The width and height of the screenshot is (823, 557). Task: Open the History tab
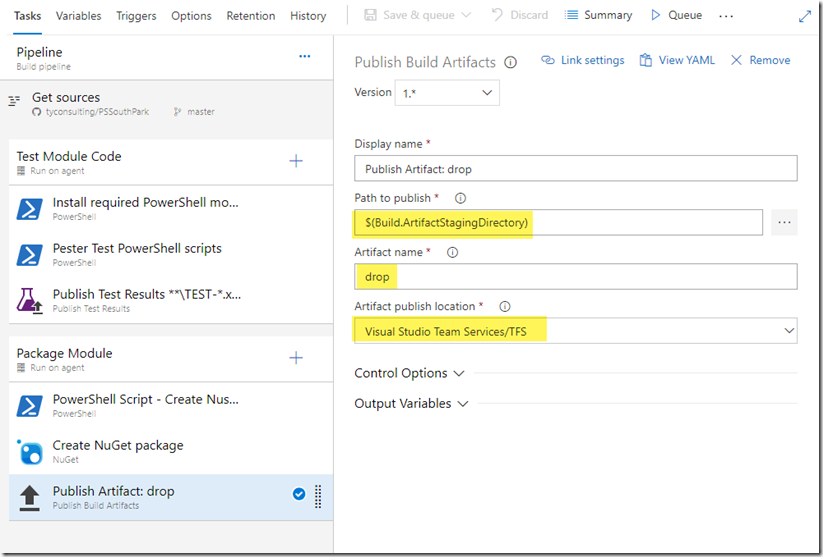coord(308,16)
